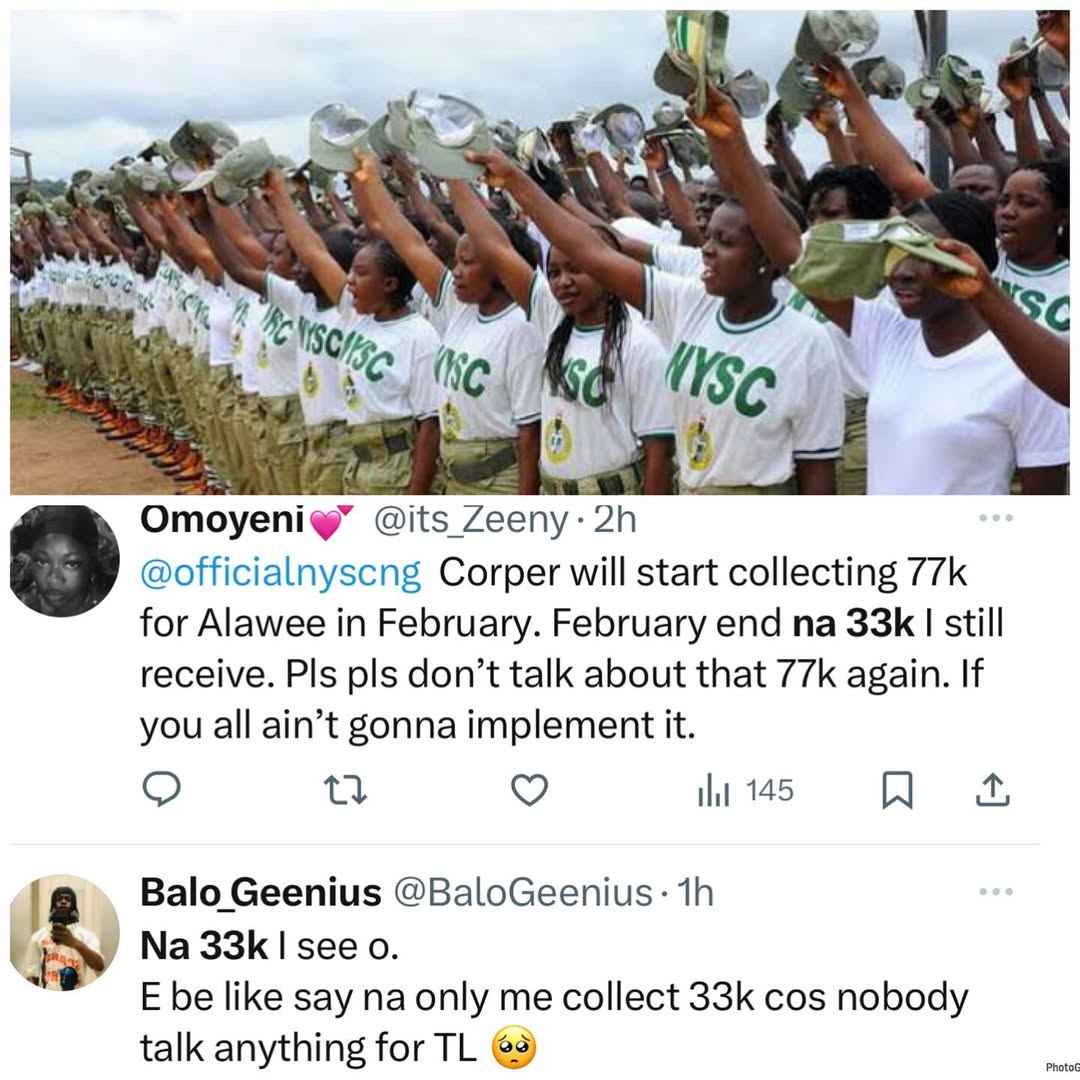Reply to Omoyeni's tweet via comment icon
Image resolution: width=1080 pixels, height=1080 pixels.
(161, 789)
